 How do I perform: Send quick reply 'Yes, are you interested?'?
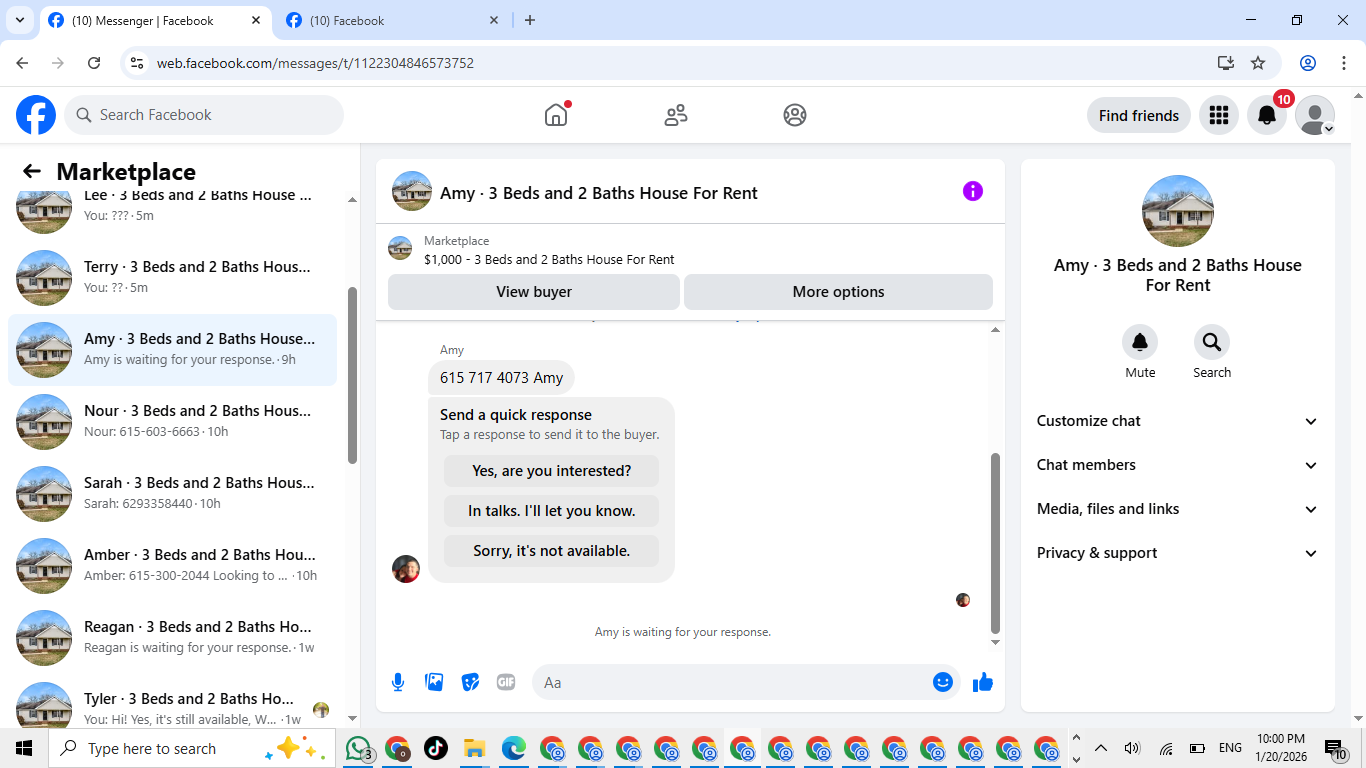(551, 471)
